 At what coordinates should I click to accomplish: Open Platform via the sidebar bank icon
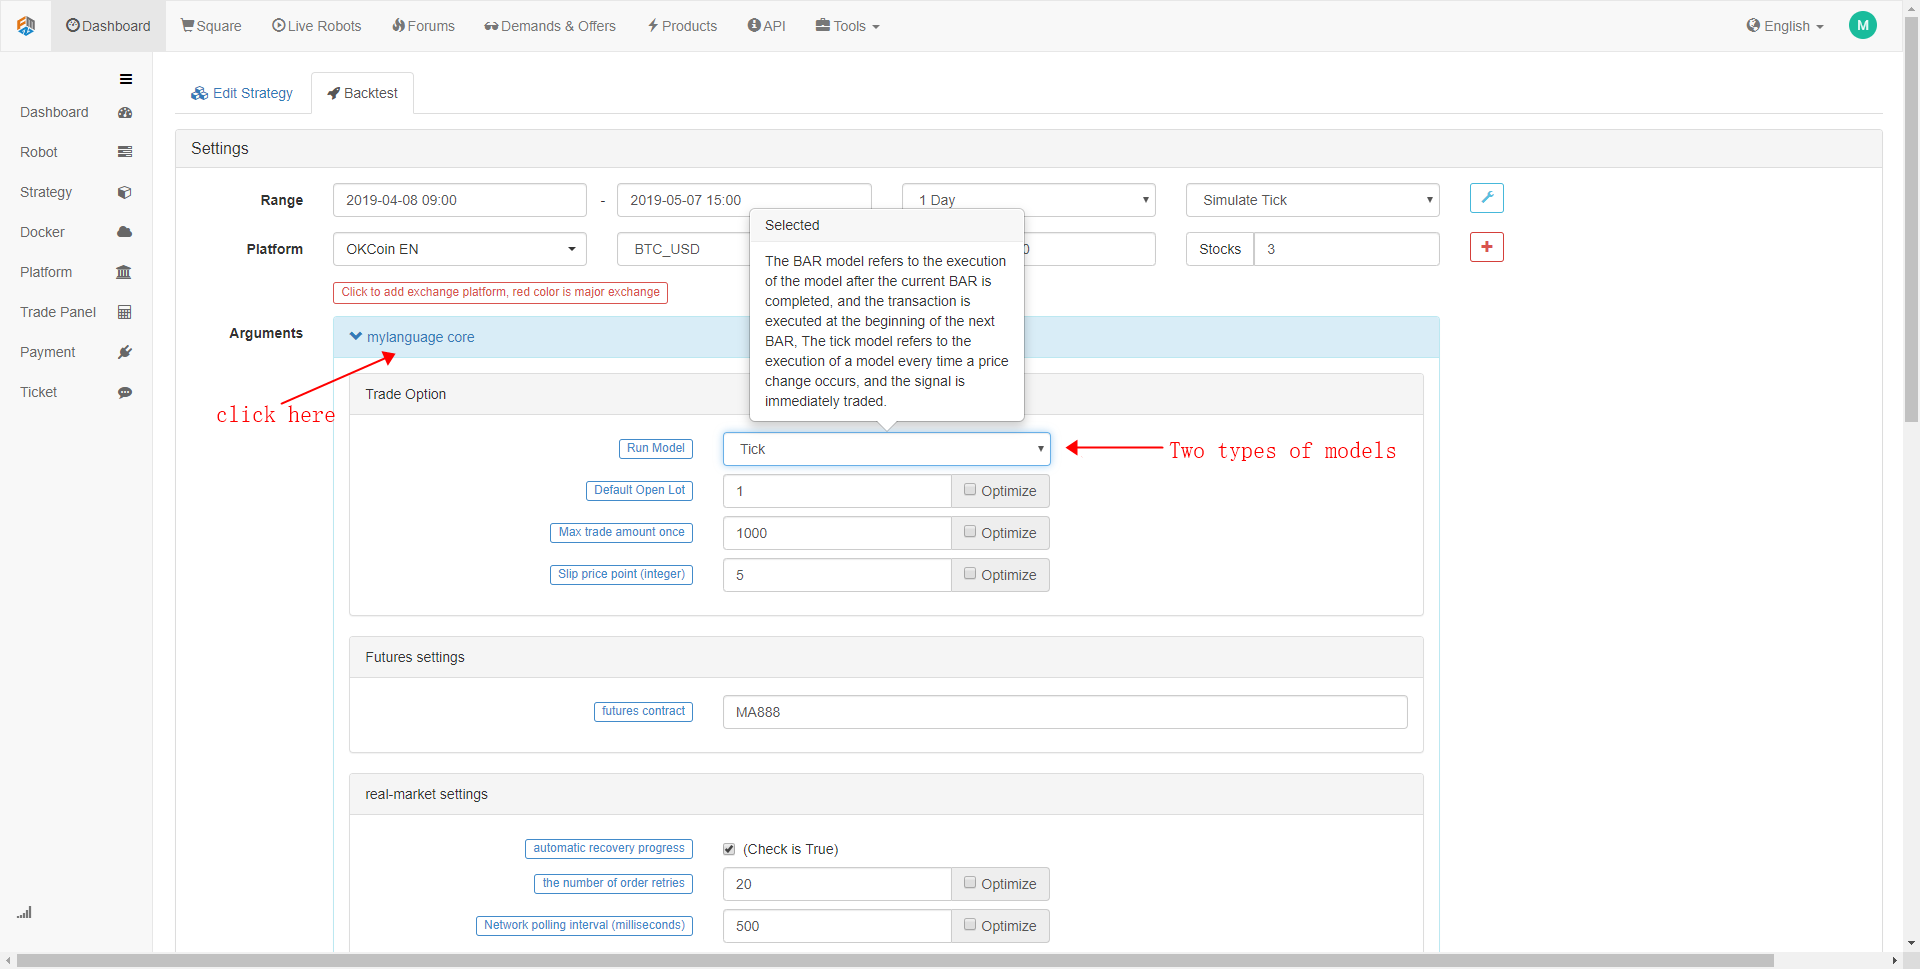point(124,272)
